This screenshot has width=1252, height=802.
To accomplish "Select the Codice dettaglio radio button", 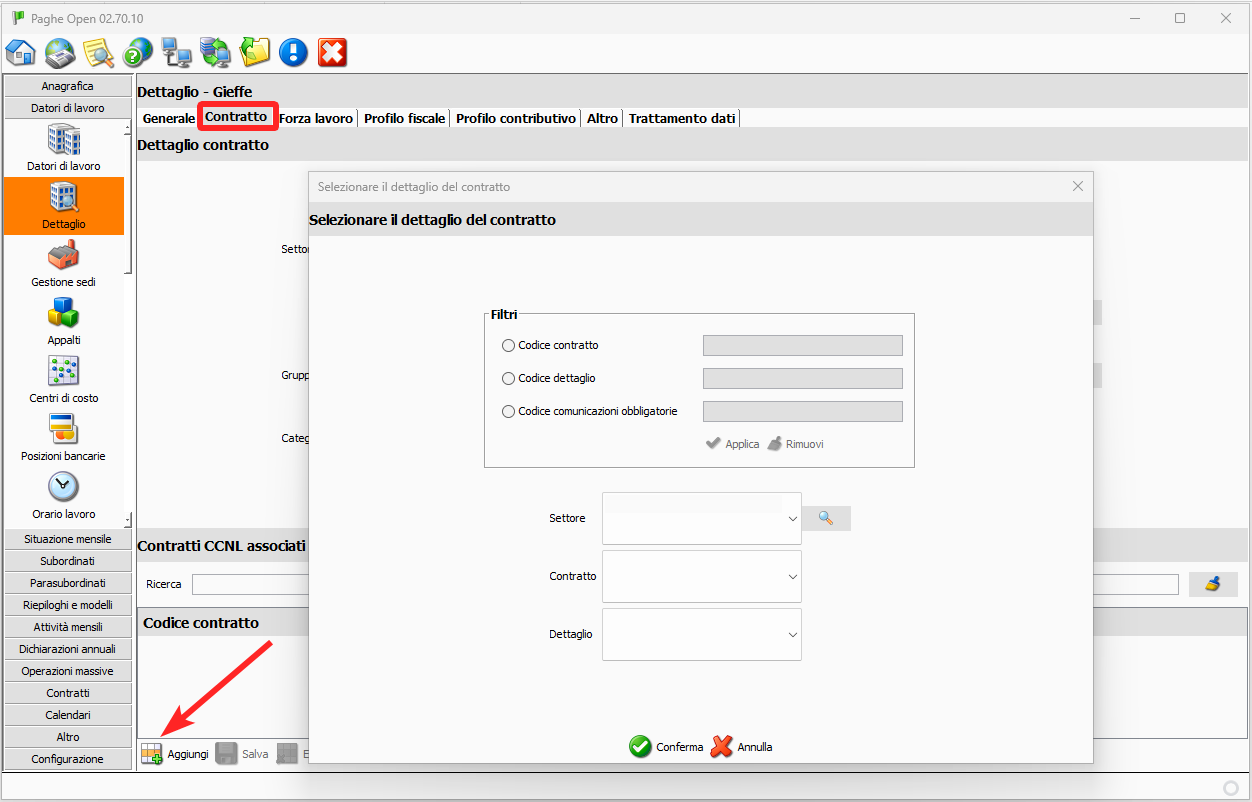I will [x=509, y=379].
